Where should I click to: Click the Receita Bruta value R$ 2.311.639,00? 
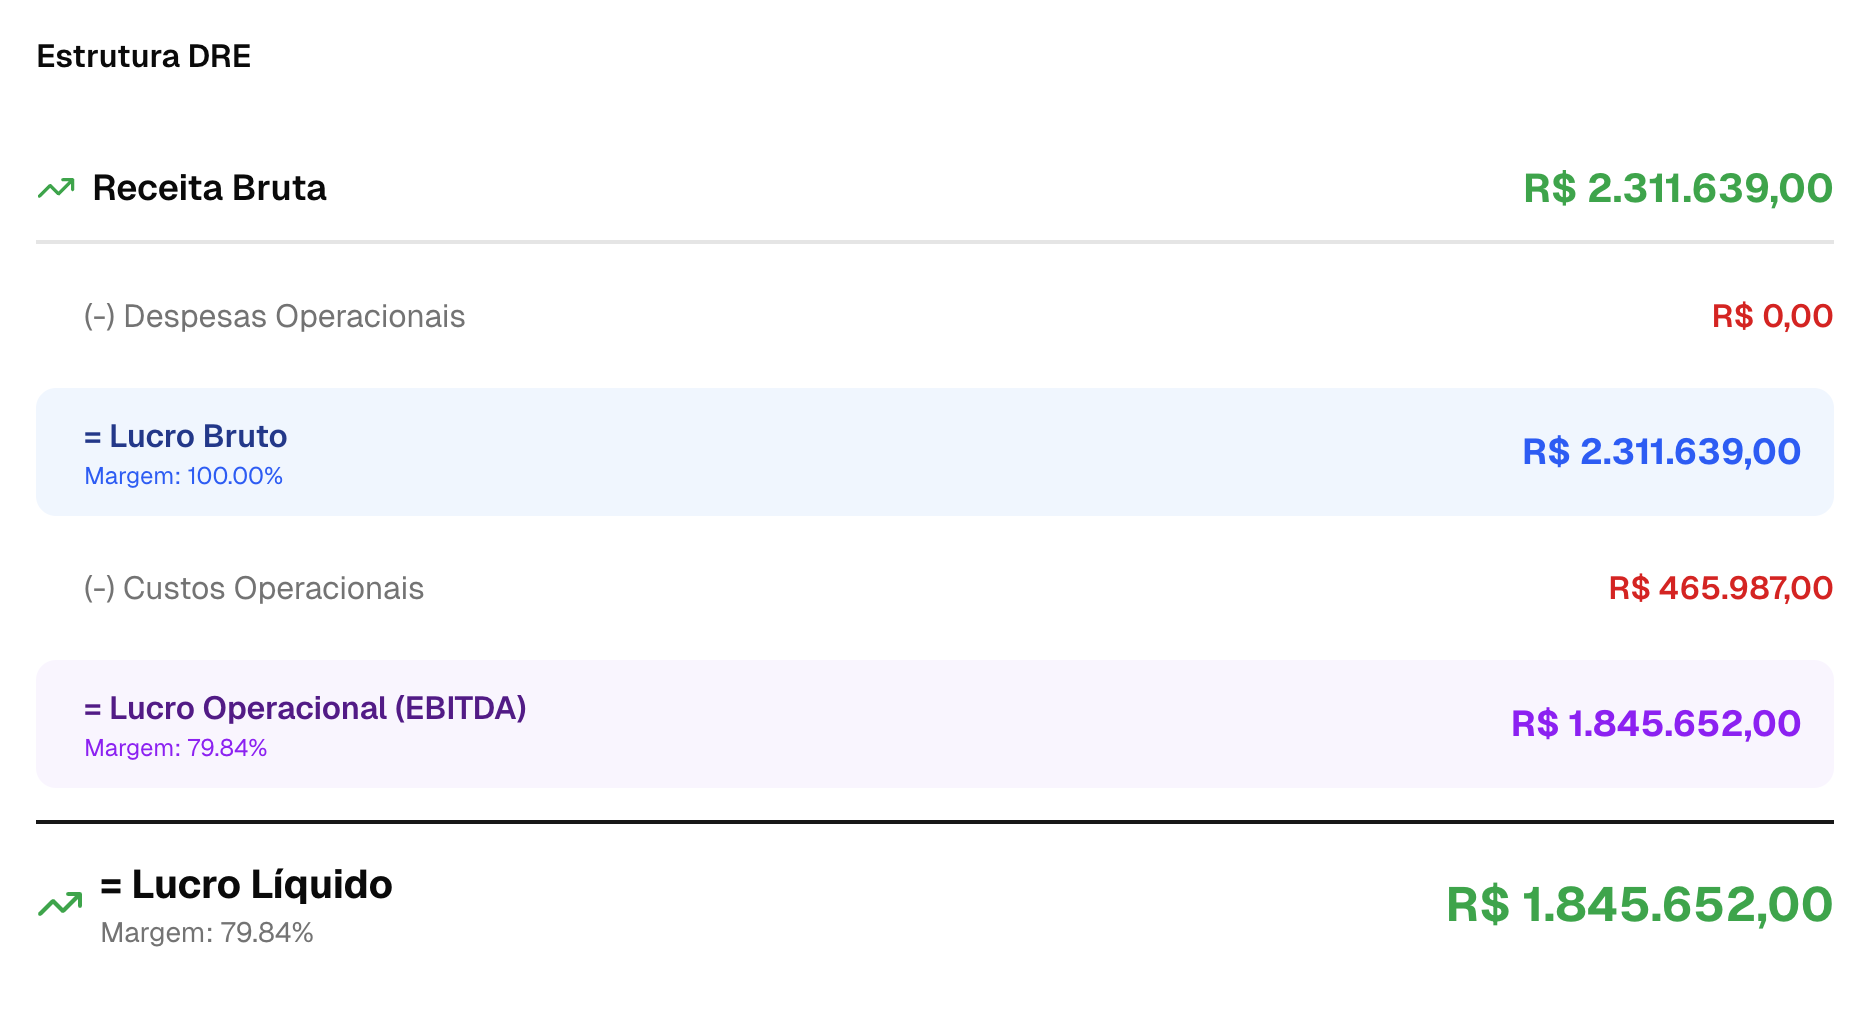tap(1677, 188)
